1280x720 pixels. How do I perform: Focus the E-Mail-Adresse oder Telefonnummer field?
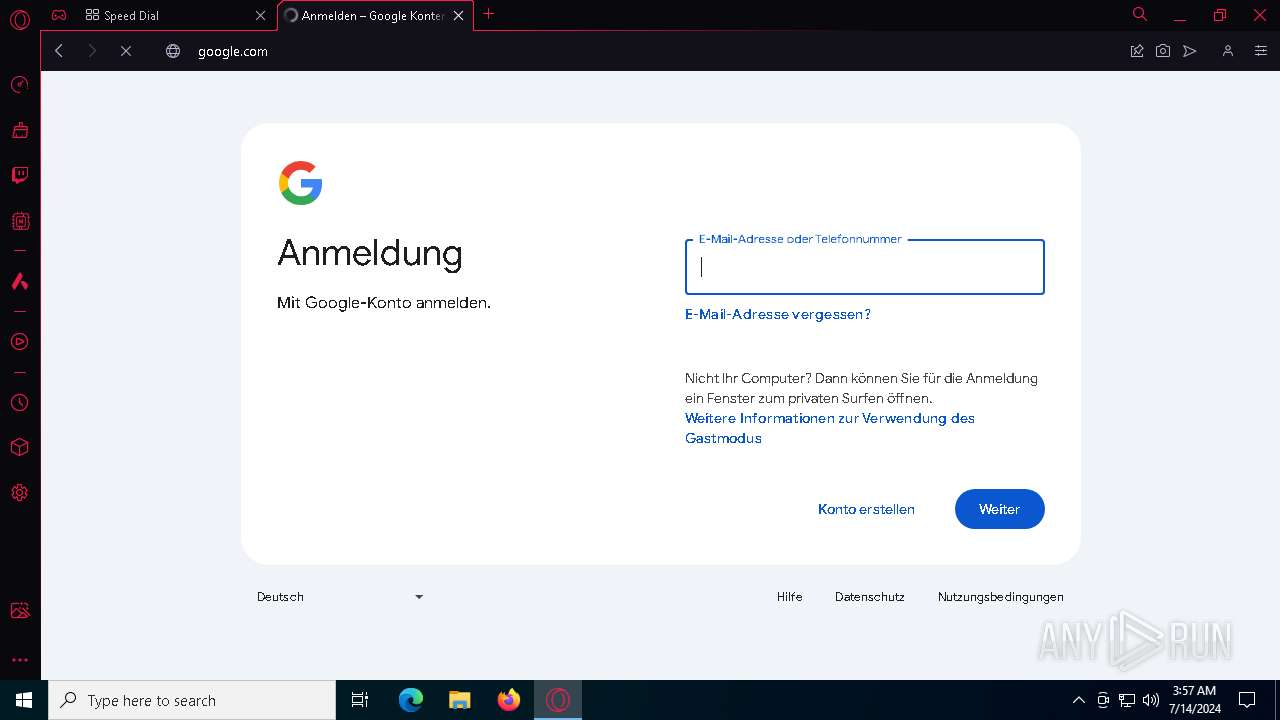(865, 267)
